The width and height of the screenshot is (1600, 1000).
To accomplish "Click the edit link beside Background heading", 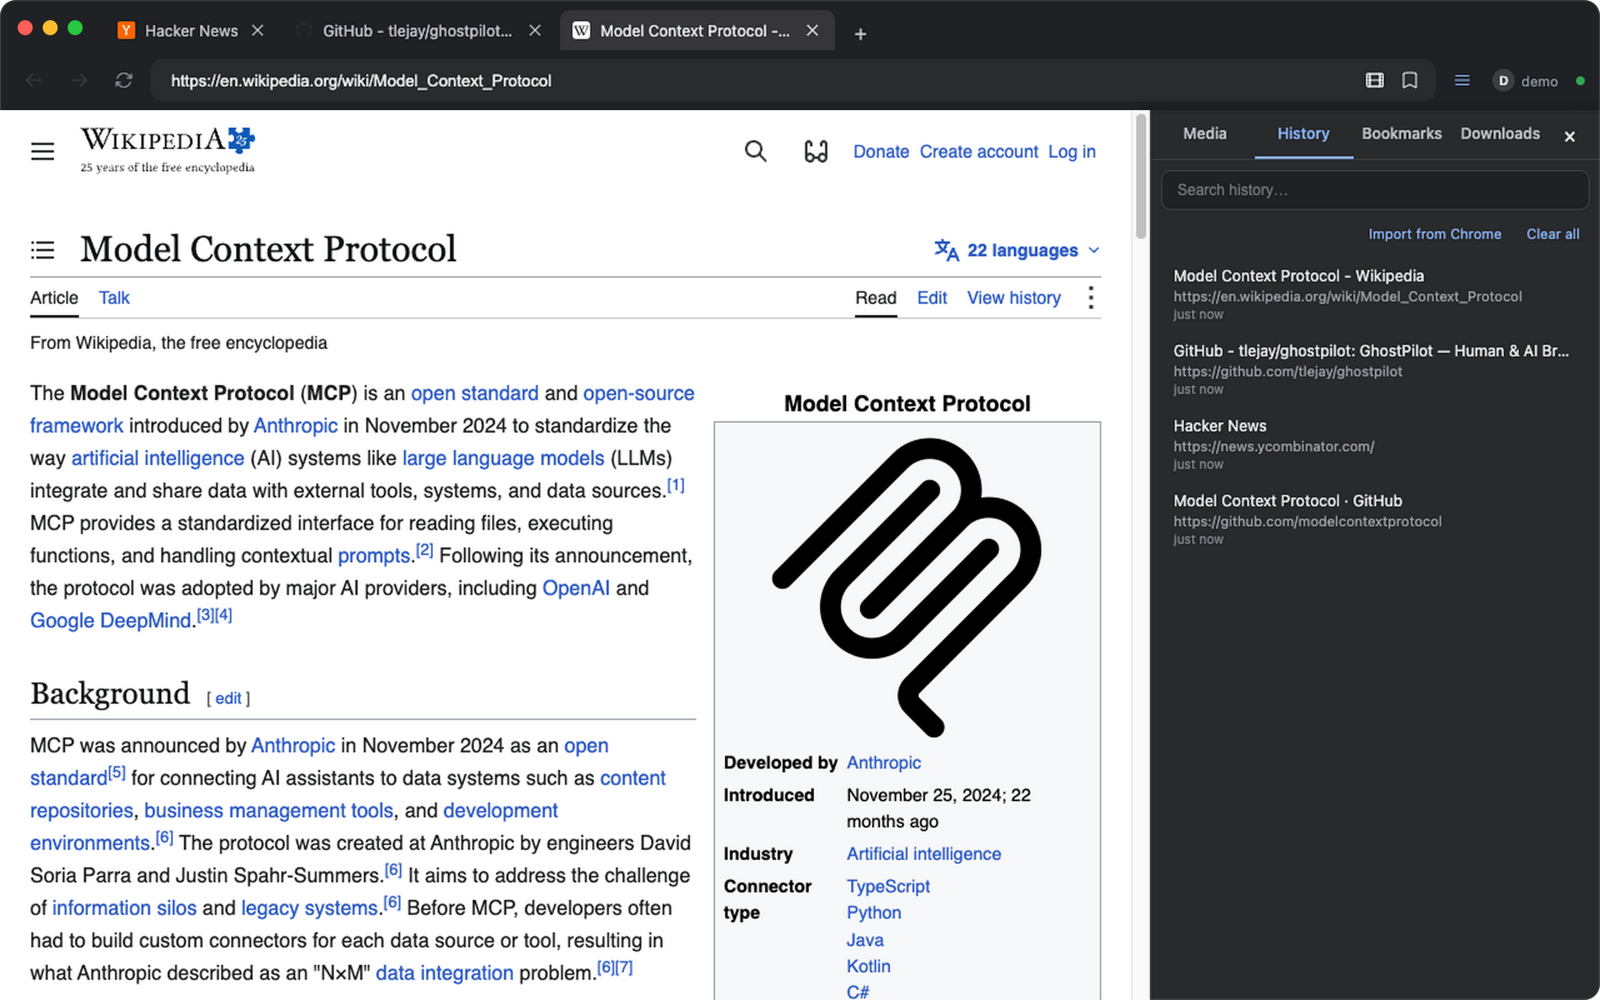I will 228,698.
